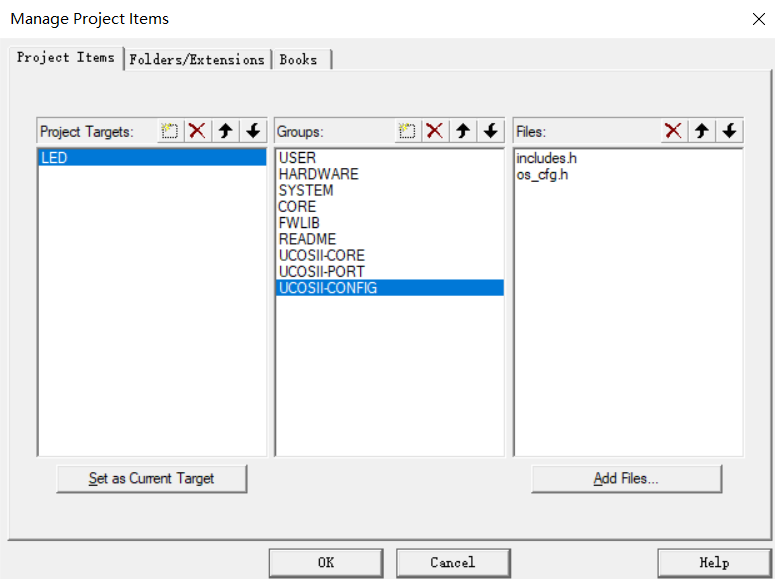Select USER group
This screenshot has width=776, height=580.
(389, 158)
